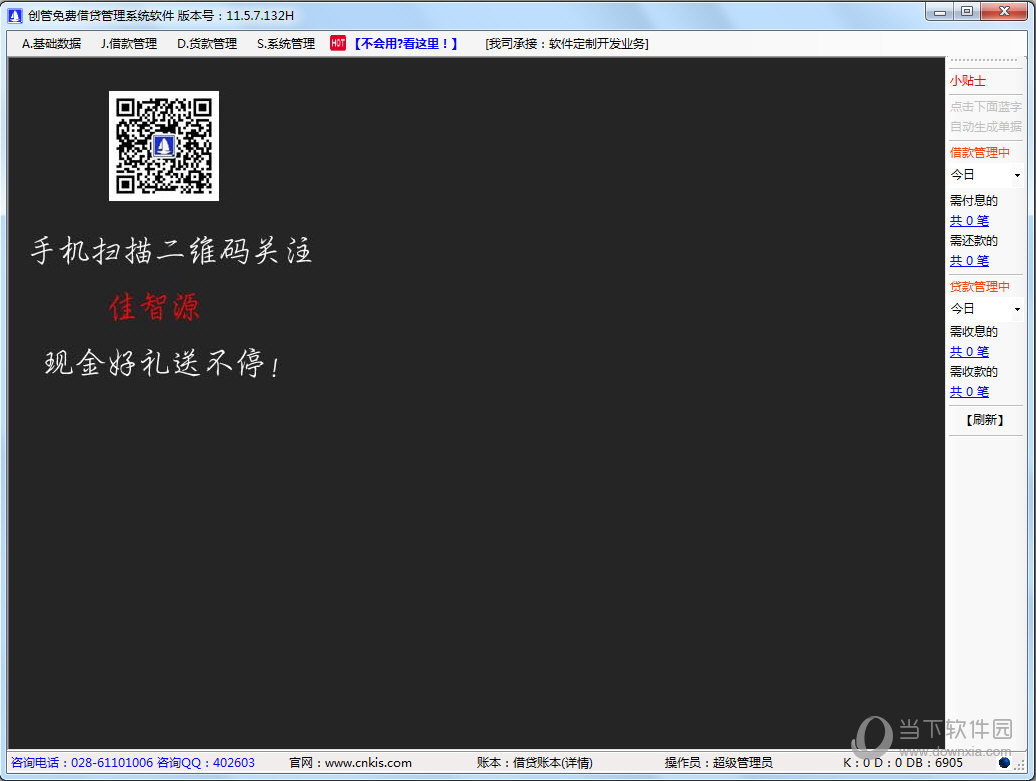Minimize the 创管免费借贷管理系统 window
The width and height of the screenshot is (1036, 781).
tap(940, 12)
